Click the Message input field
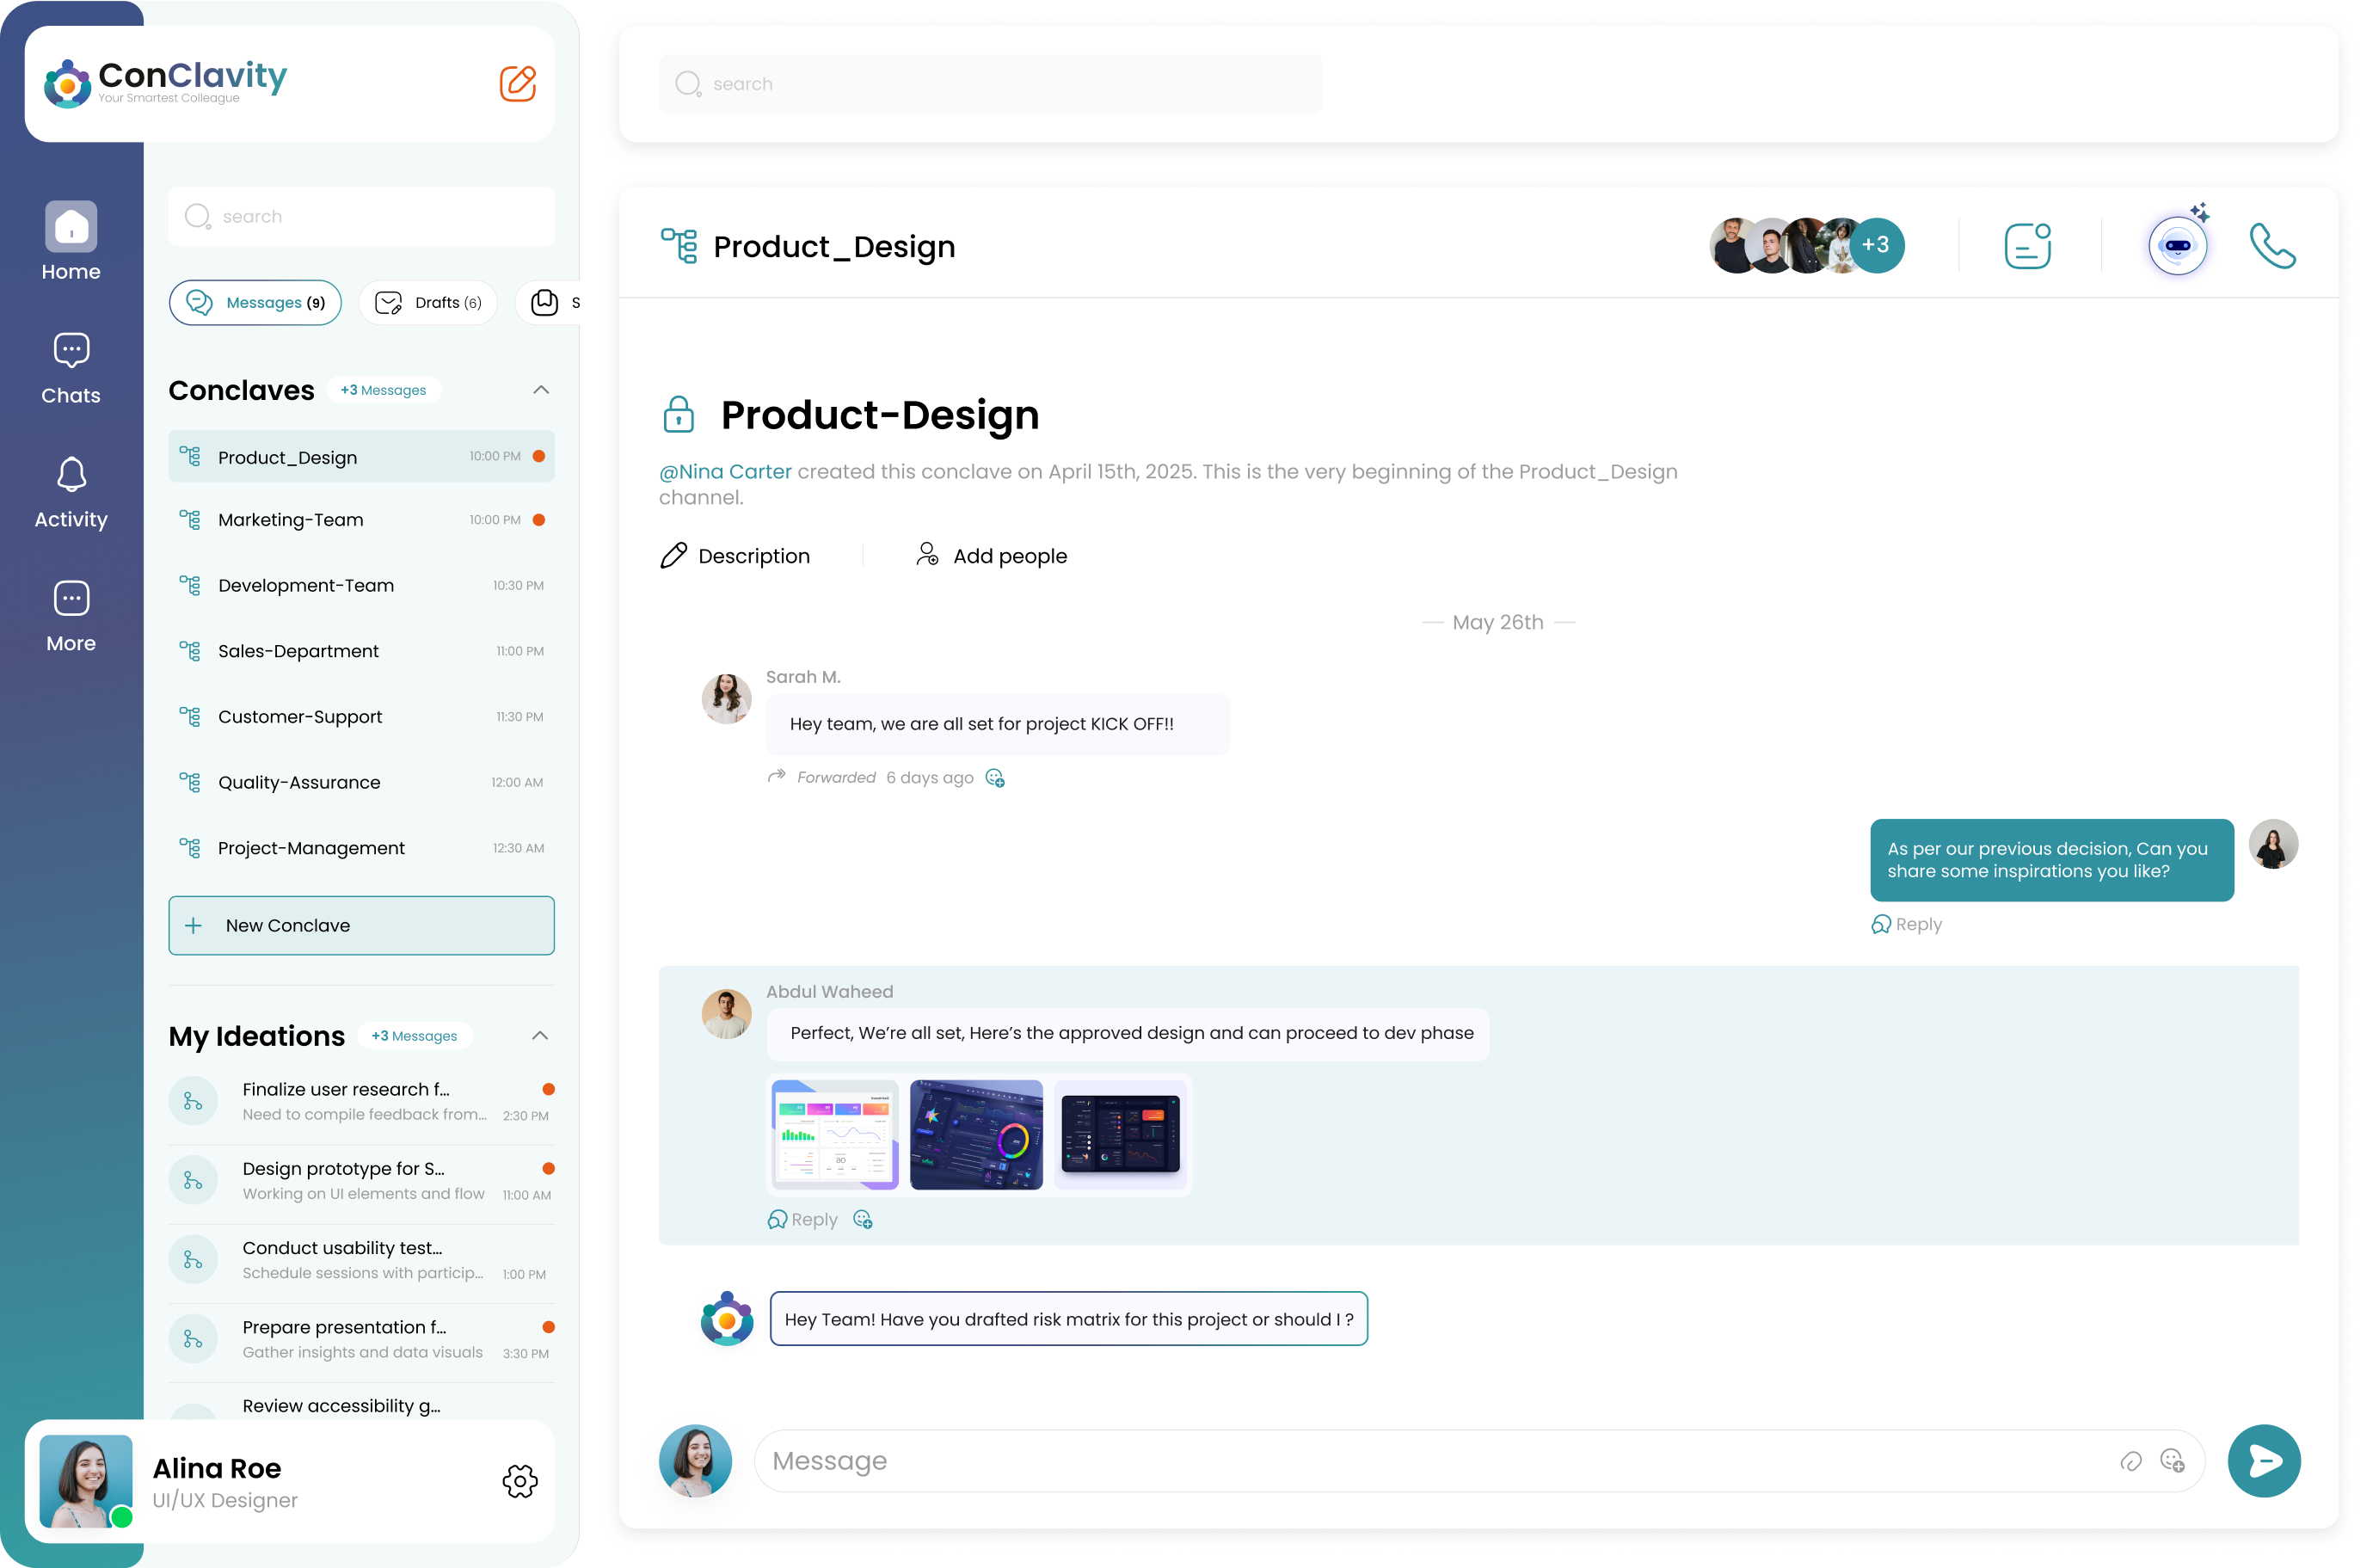 click(x=1400, y=1461)
